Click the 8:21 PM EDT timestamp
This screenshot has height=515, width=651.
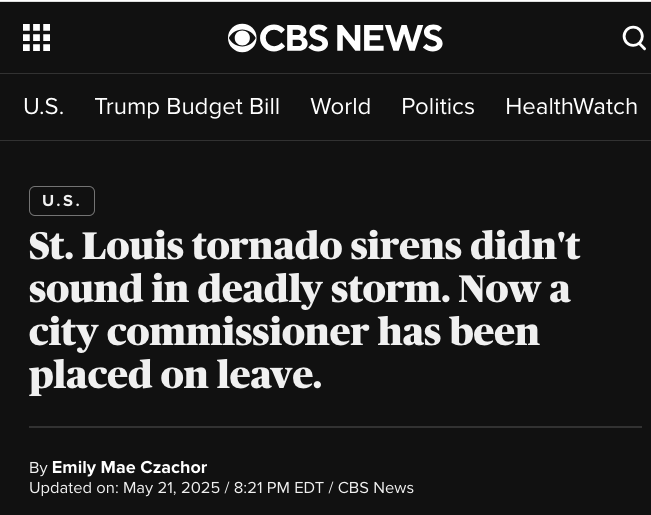[x=279, y=488]
